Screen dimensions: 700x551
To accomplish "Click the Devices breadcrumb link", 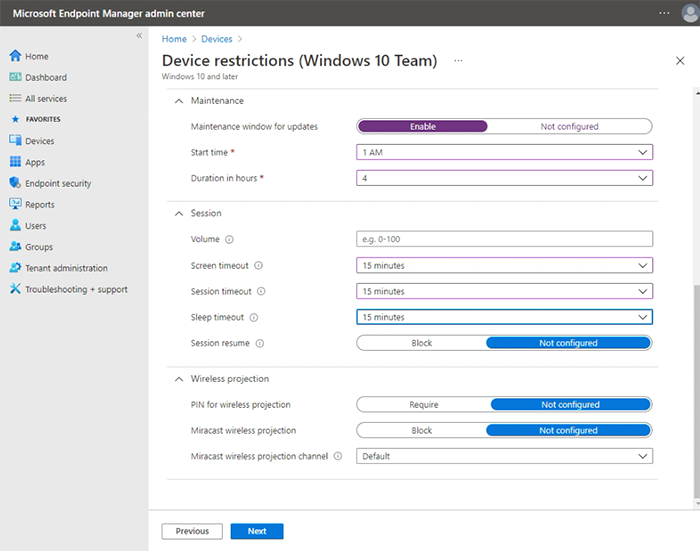I will click(216, 39).
